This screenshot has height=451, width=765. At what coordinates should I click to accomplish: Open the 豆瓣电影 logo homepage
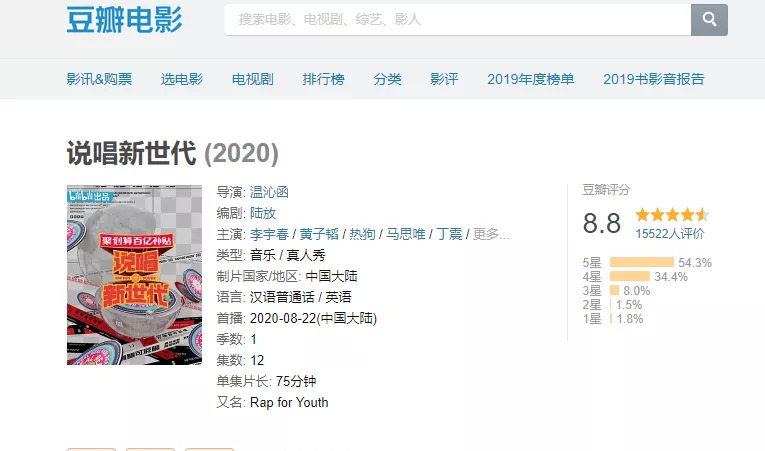pos(124,20)
